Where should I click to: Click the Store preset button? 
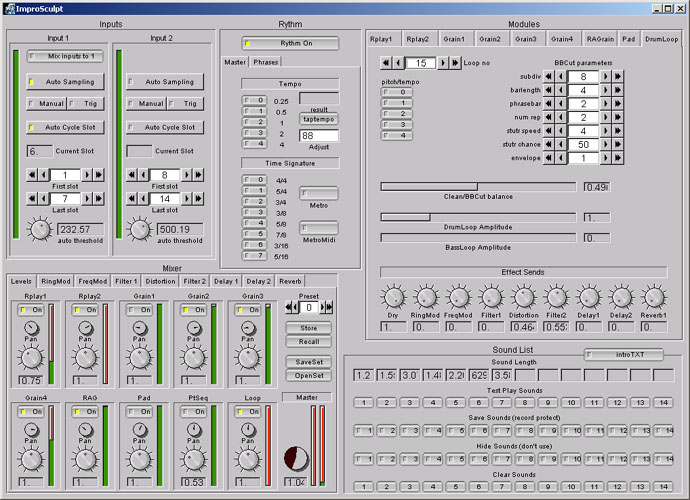click(x=308, y=328)
